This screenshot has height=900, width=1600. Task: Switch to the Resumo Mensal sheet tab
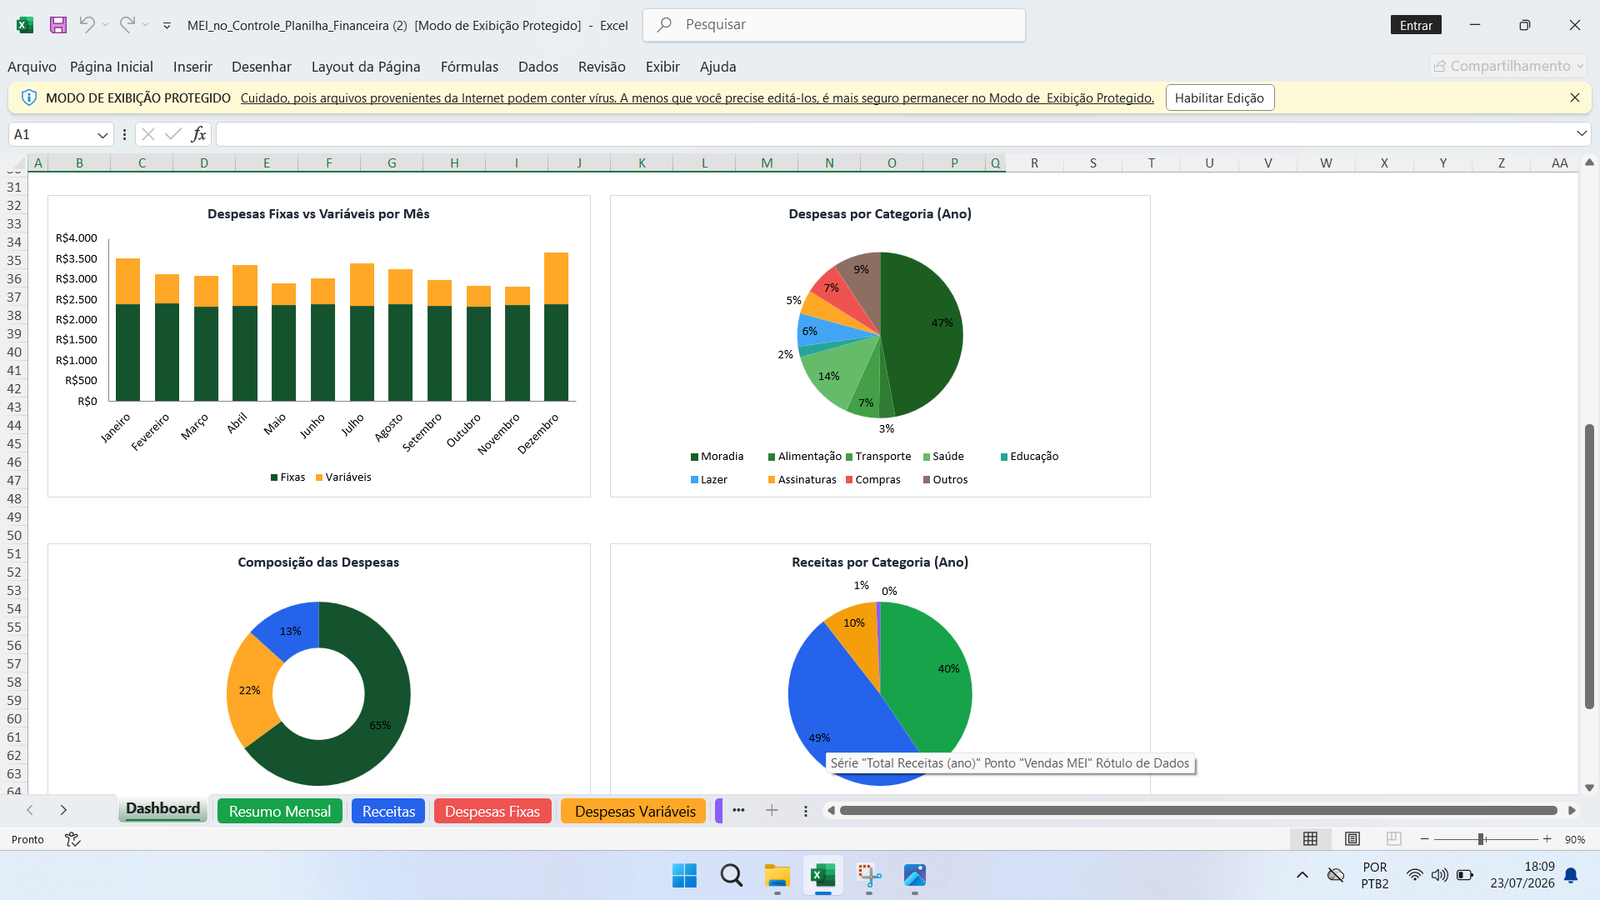(280, 811)
